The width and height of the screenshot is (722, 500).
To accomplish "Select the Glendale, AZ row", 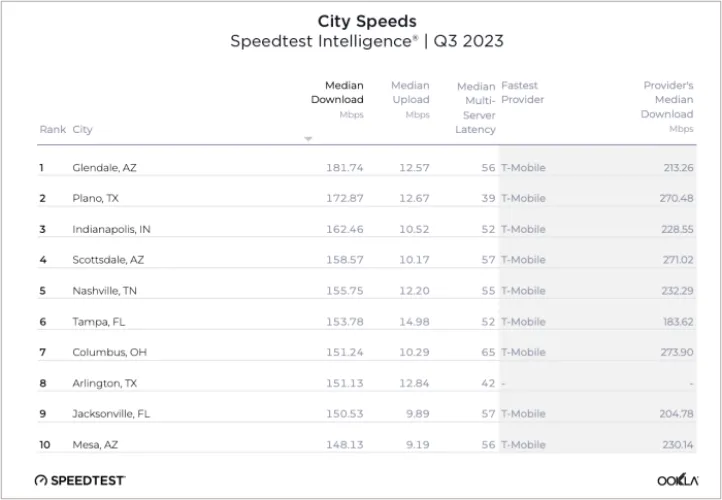I will pyautogui.click(x=104, y=167).
